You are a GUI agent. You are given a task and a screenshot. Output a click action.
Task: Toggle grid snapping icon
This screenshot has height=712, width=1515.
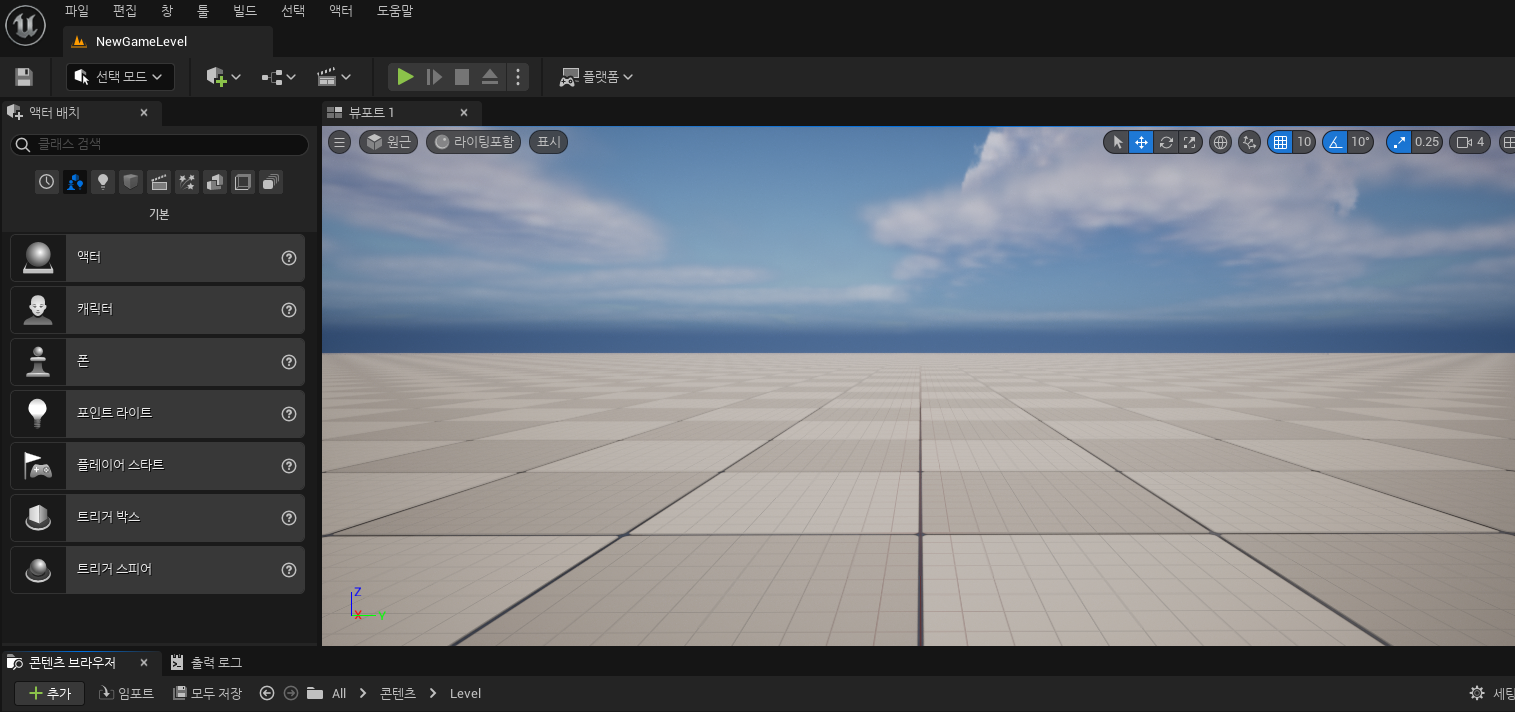click(1279, 142)
